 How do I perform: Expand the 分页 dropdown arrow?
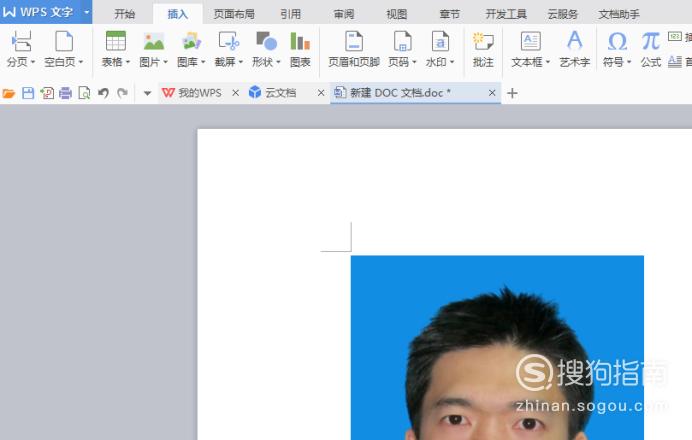click(x=33, y=62)
